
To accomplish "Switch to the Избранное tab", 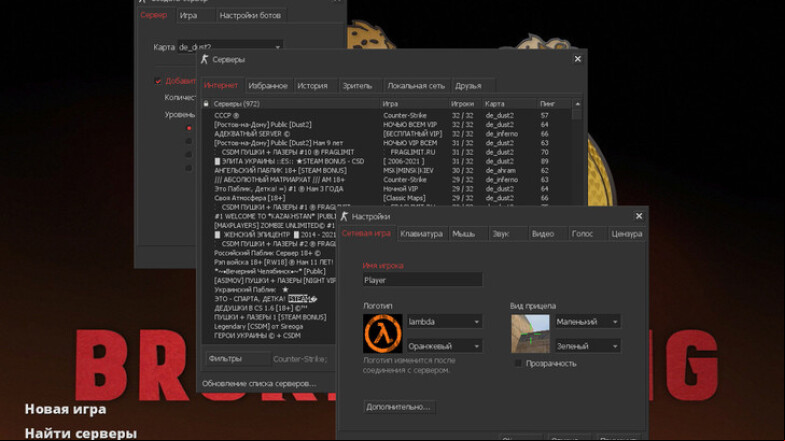I will (268, 86).
